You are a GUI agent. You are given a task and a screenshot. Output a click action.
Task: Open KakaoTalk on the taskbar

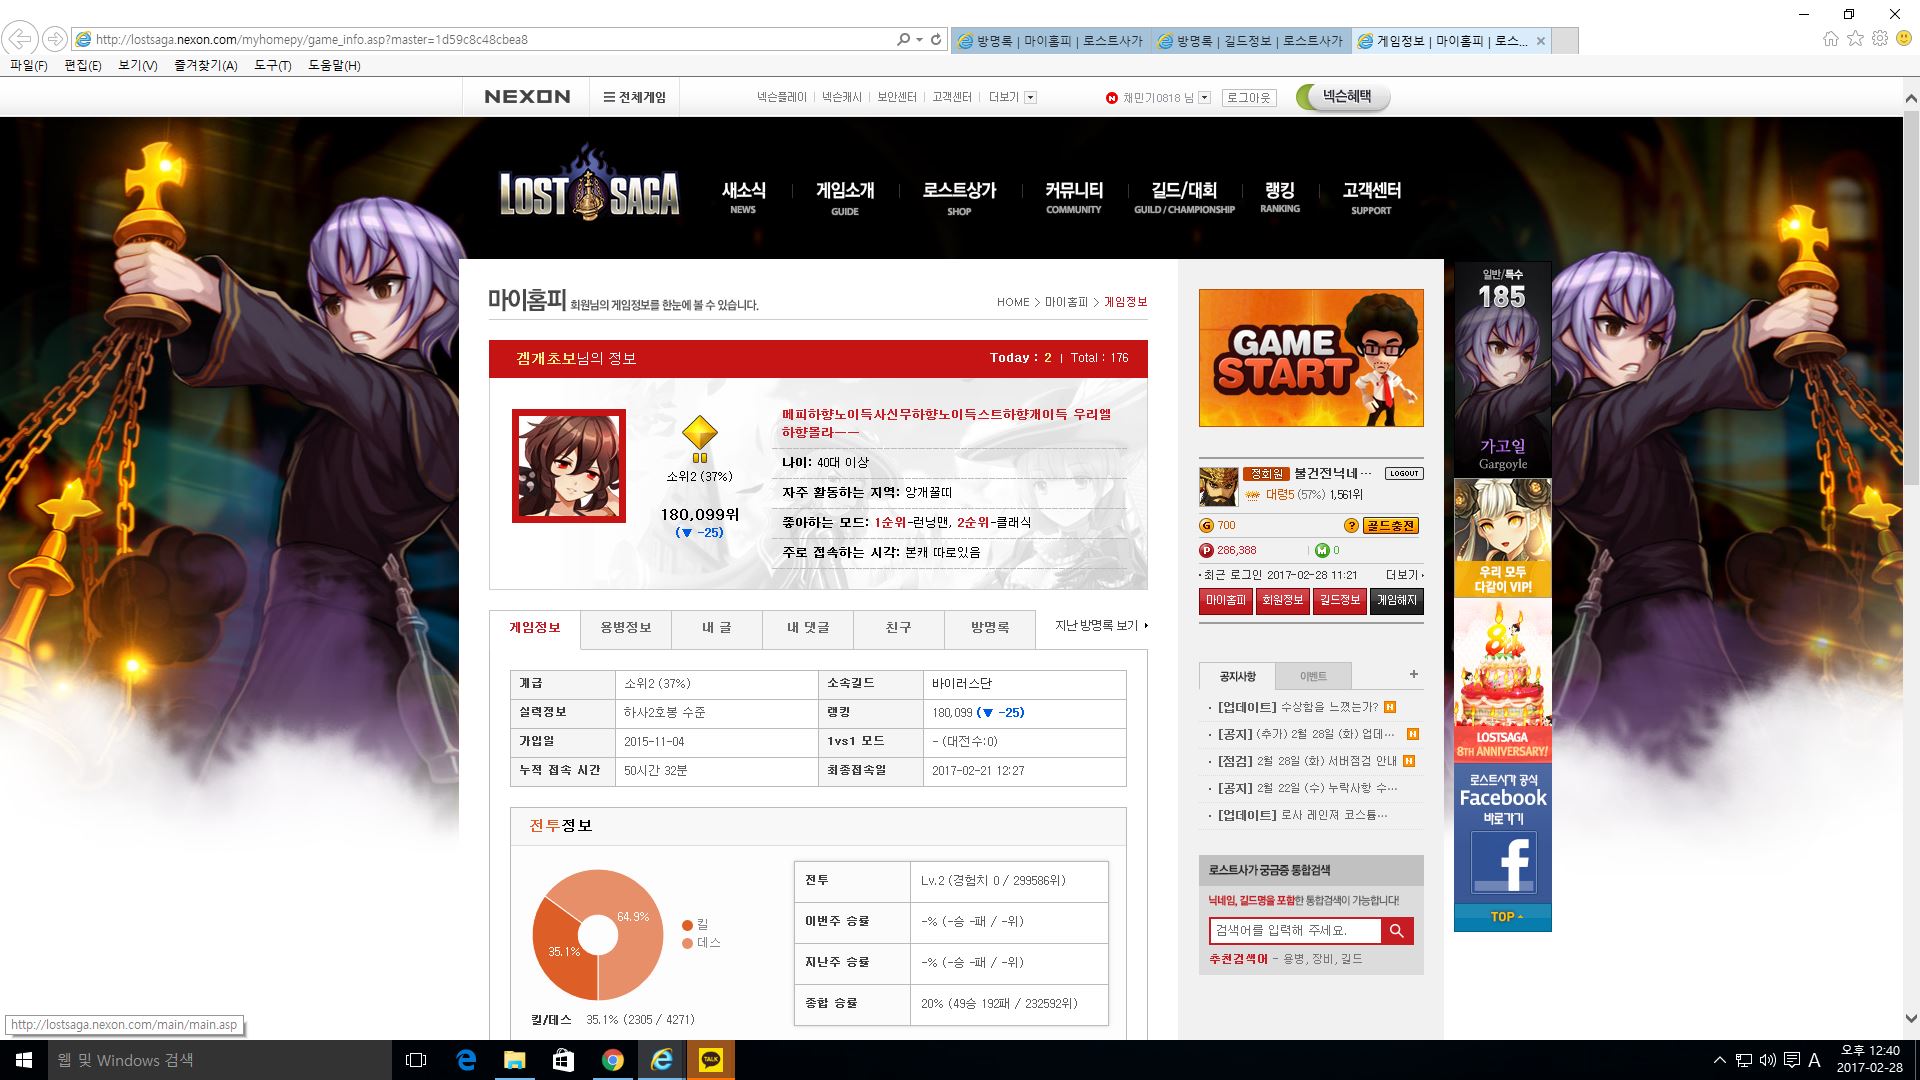711,1060
